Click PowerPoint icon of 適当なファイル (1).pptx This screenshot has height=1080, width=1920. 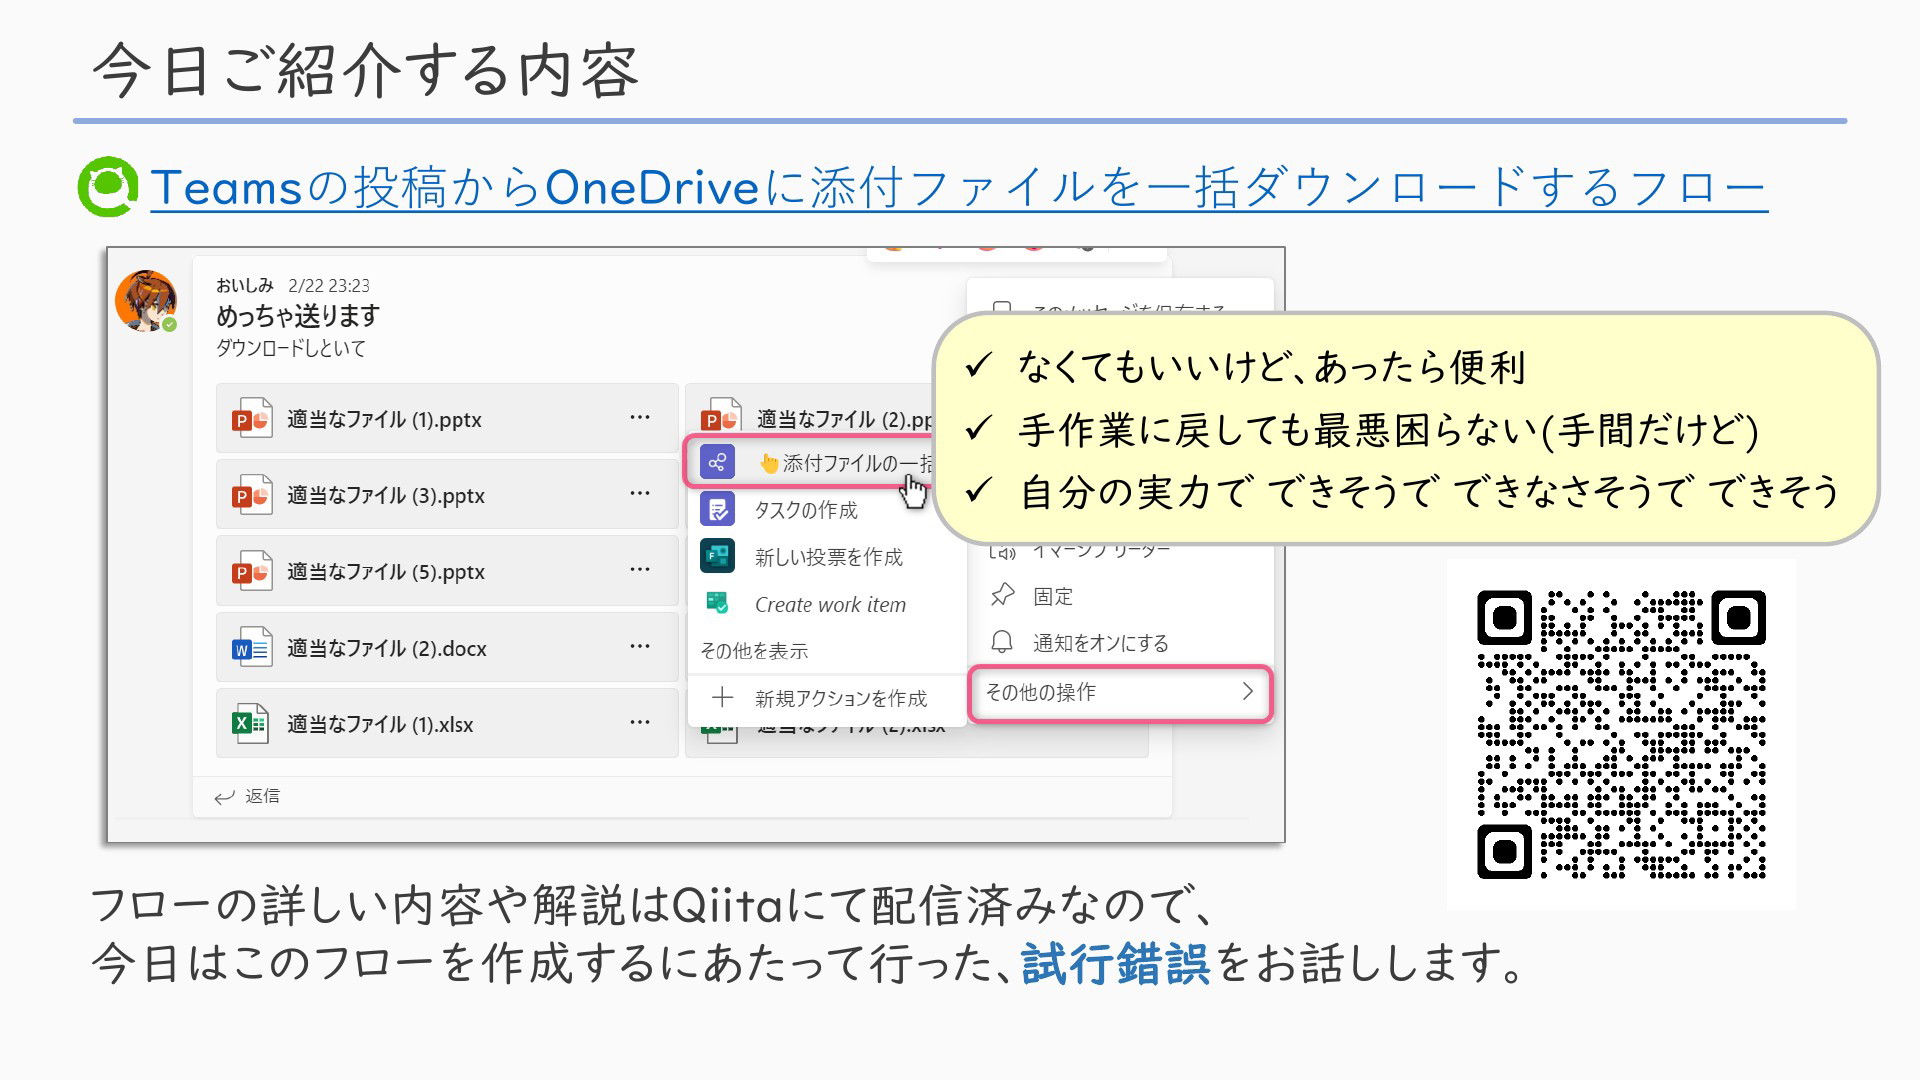coord(252,419)
